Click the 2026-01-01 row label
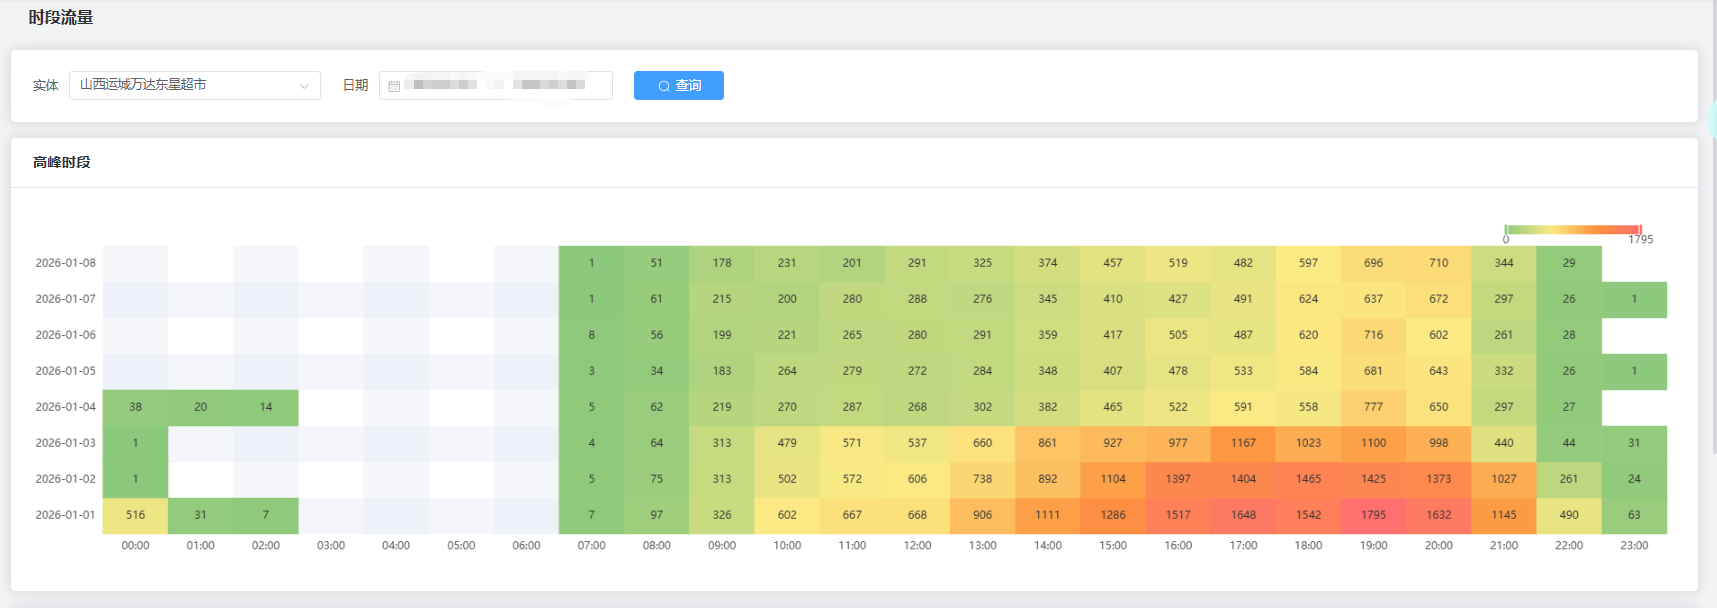Screen dimensions: 1717x608 (x=66, y=515)
